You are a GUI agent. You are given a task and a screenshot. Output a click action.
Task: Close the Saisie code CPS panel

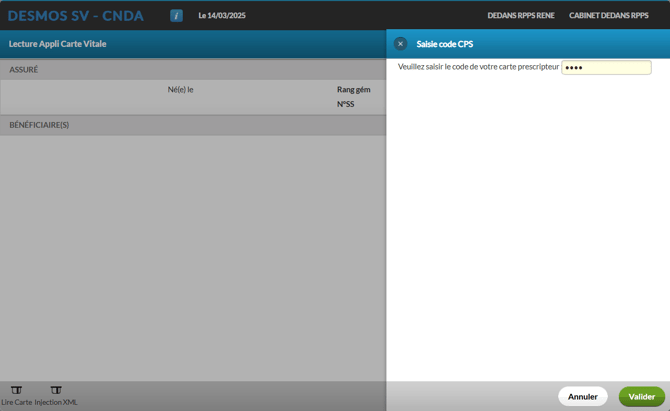click(x=400, y=44)
